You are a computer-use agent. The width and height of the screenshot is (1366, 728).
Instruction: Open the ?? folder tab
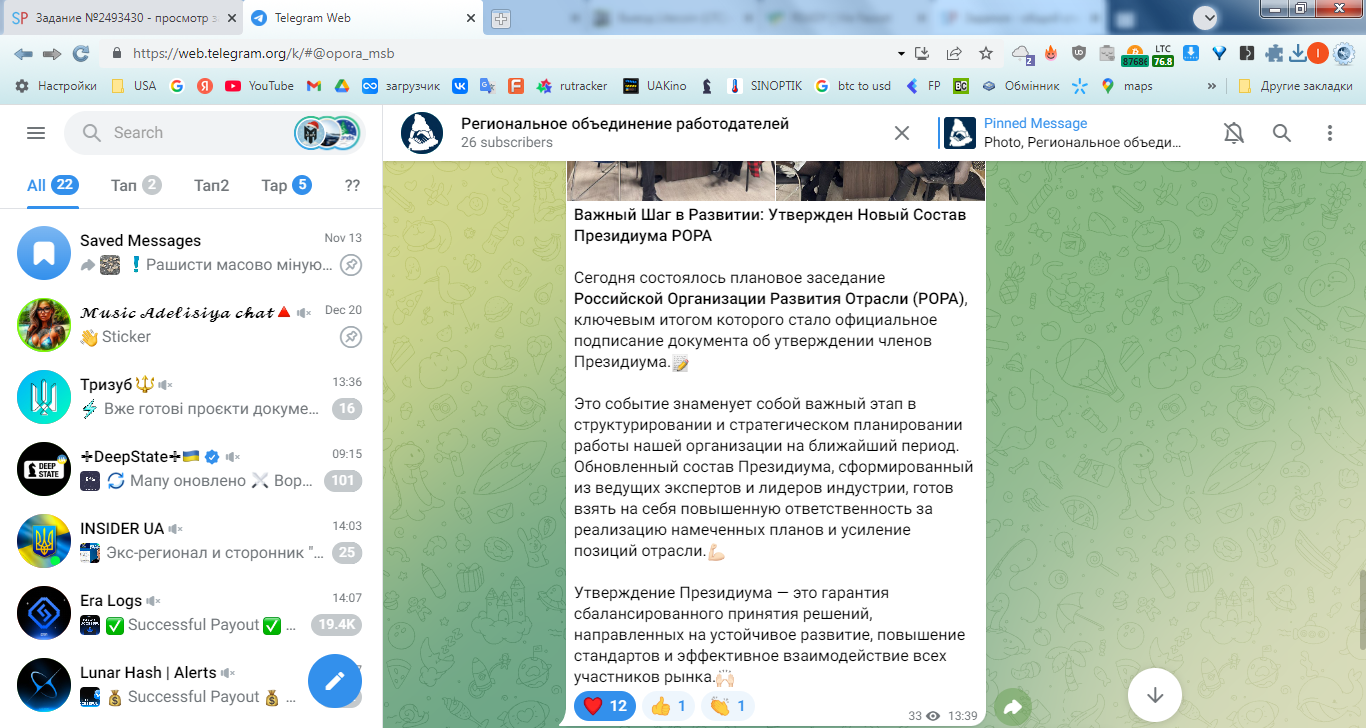click(352, 185)
